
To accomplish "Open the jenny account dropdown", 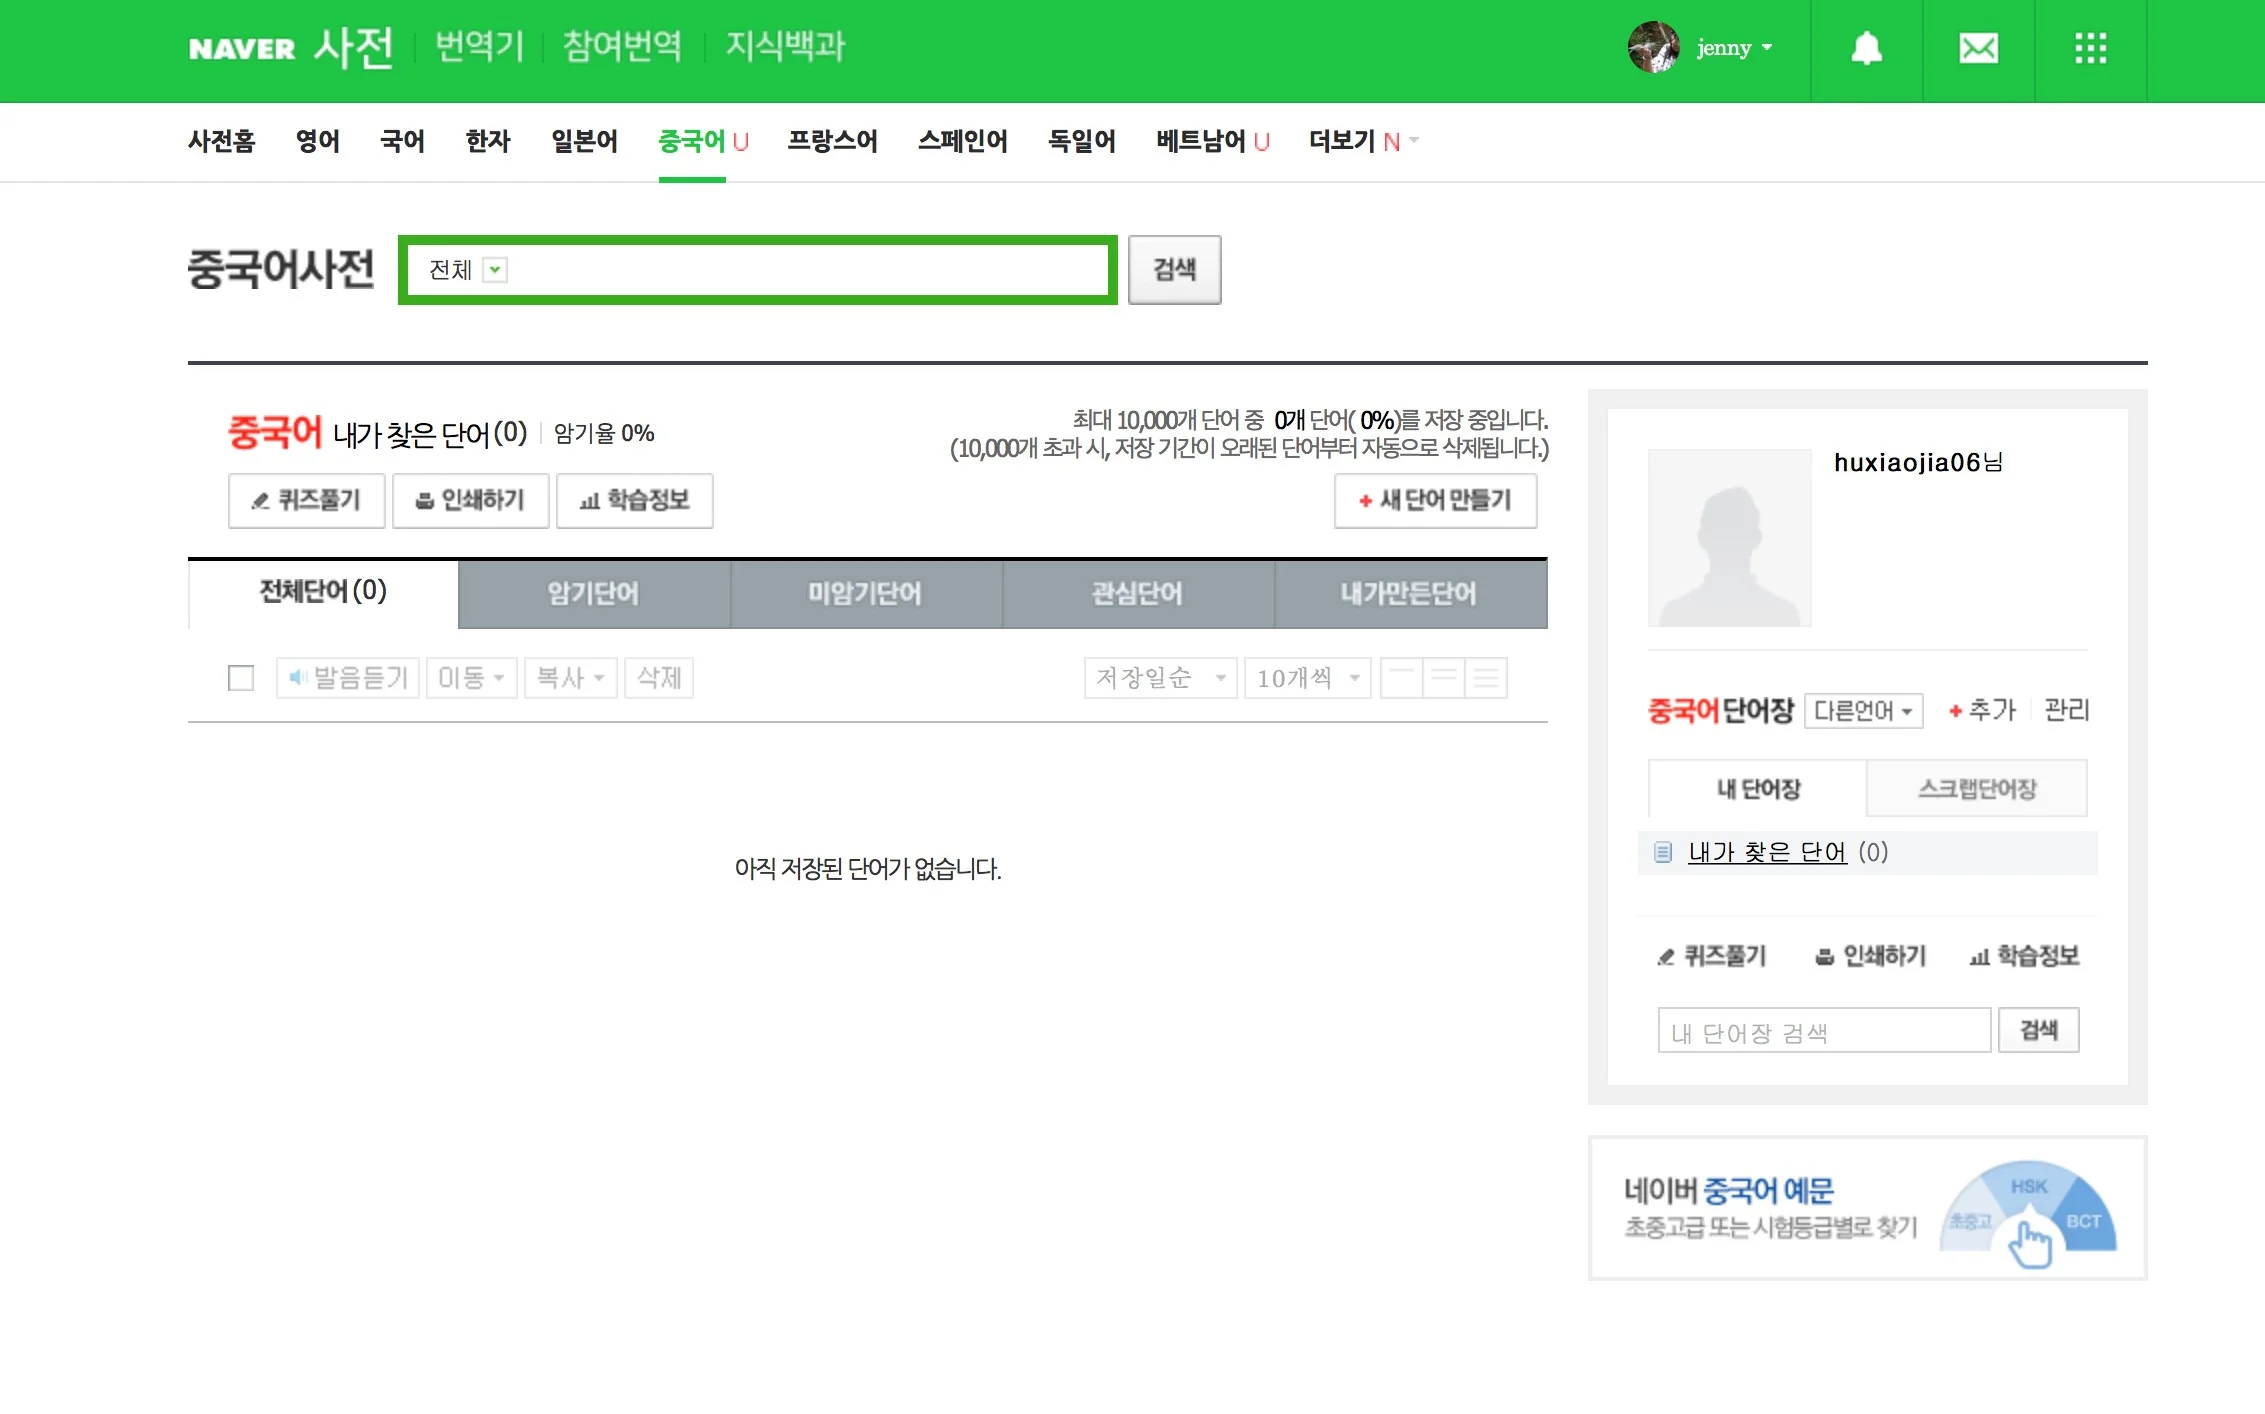I will tap(1734, 48).
